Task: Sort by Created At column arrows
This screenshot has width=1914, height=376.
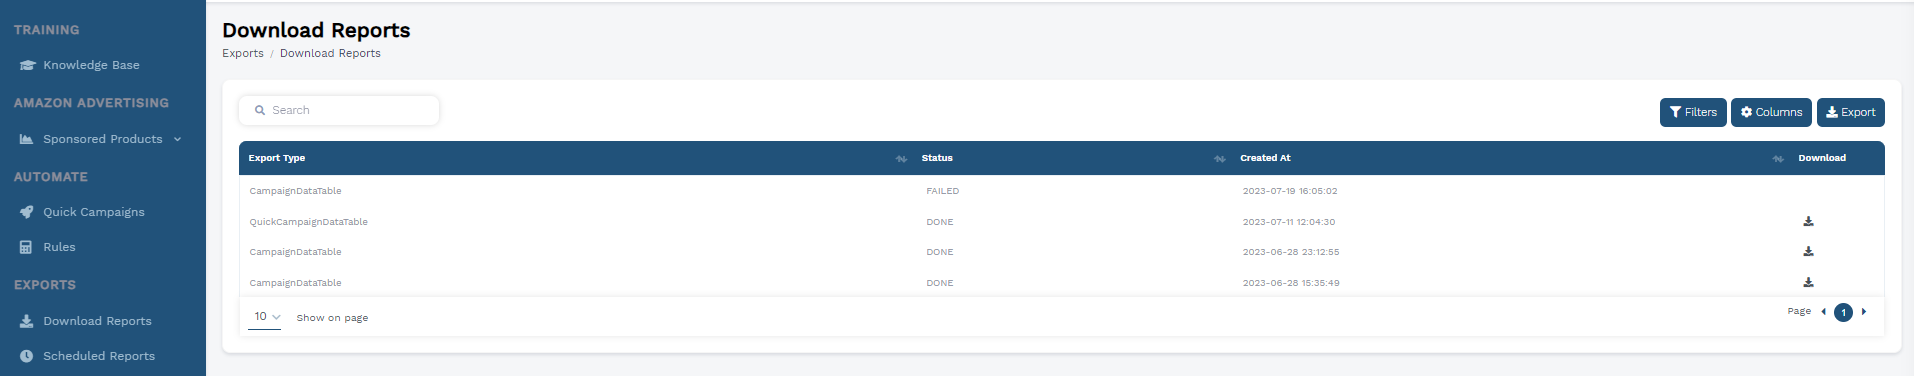Action: (1778, 159)
